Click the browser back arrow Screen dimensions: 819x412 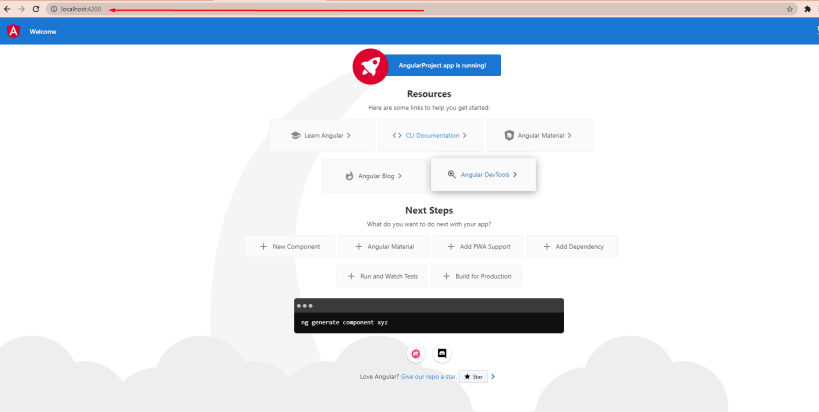coord(7,9)
